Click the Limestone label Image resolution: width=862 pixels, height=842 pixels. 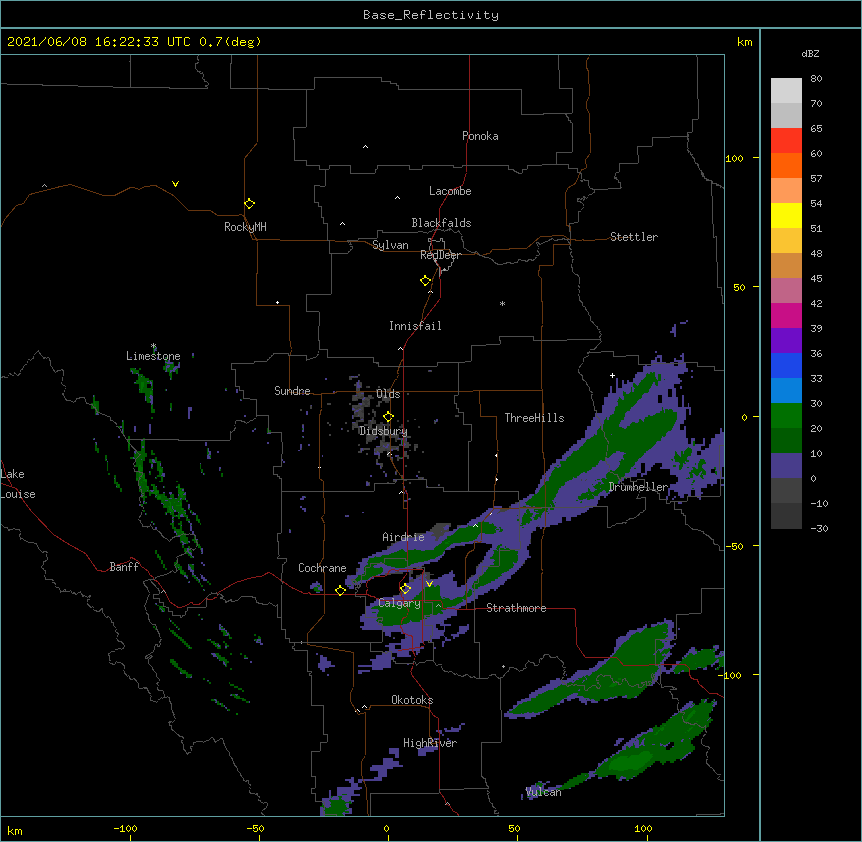point(153,356)
